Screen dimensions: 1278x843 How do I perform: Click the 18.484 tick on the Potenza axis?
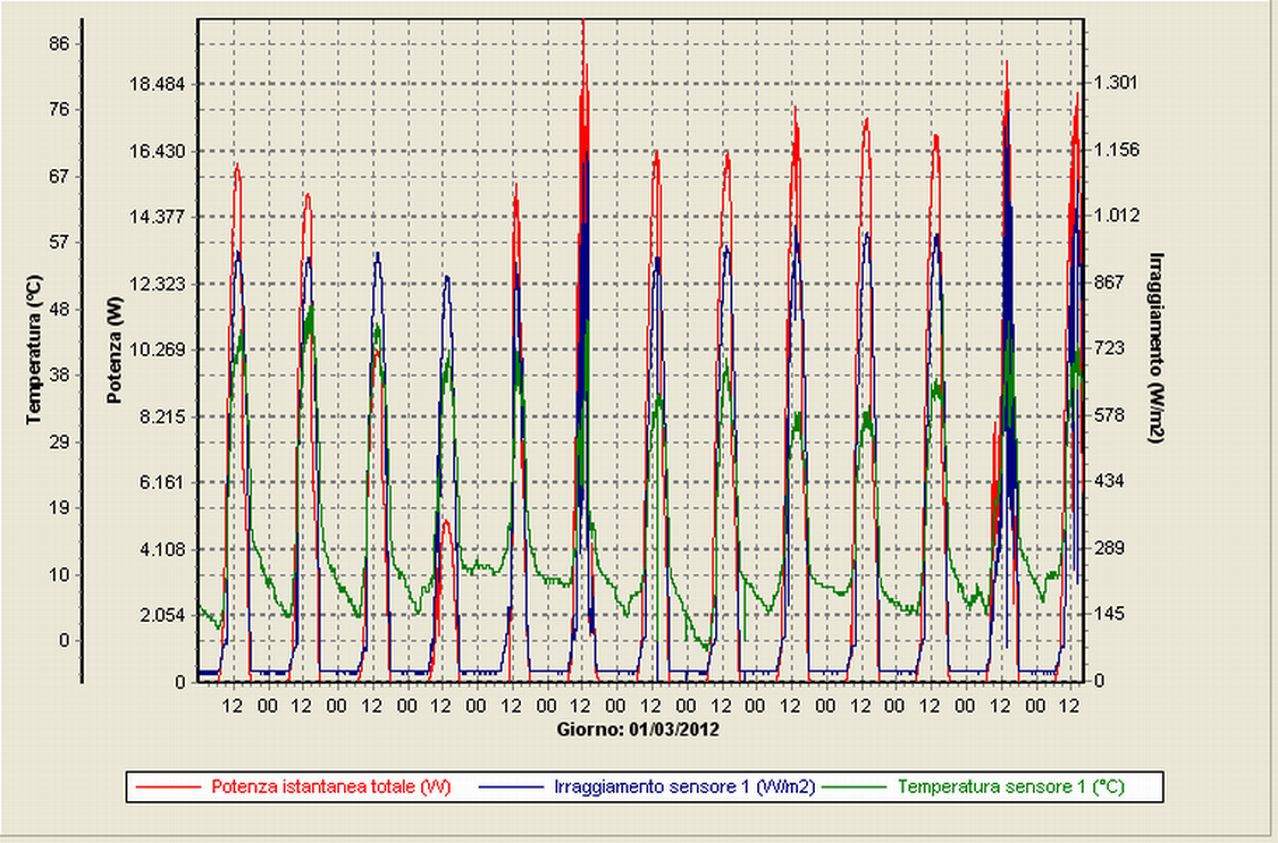[x=158, y=85]
